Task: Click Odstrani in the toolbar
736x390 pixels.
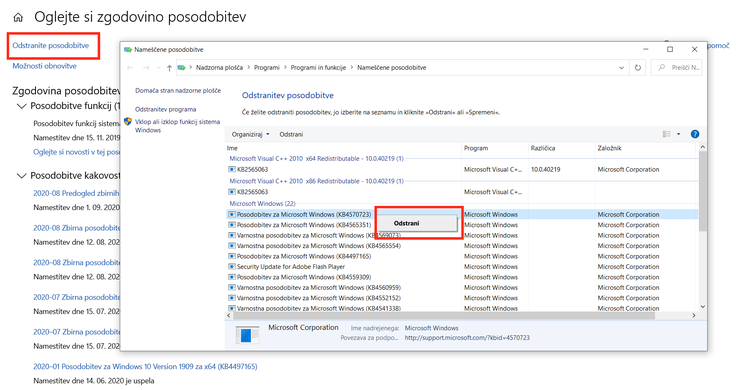Action: [291, 134]
